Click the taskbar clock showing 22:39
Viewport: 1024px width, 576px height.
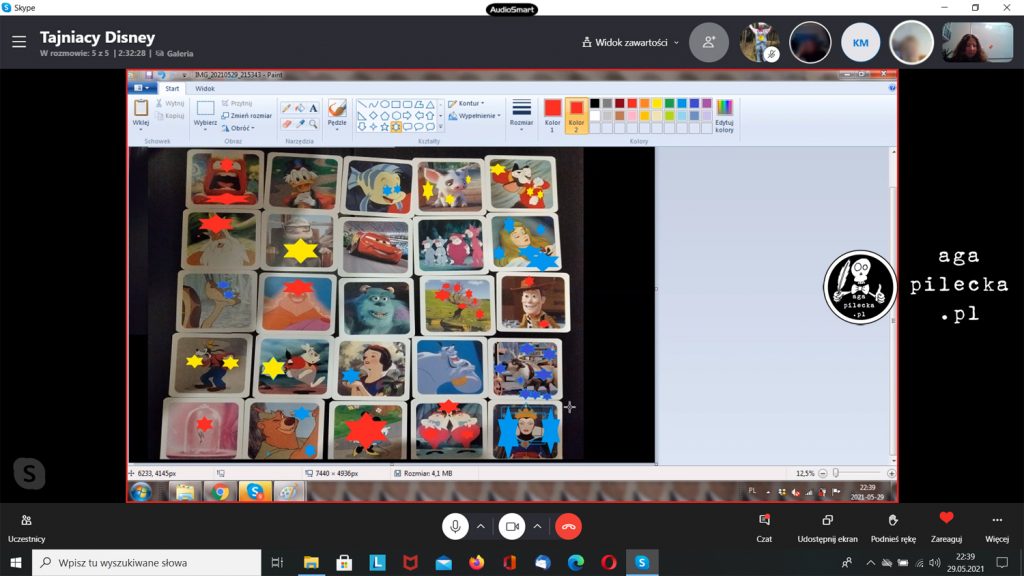coord(965,562)
